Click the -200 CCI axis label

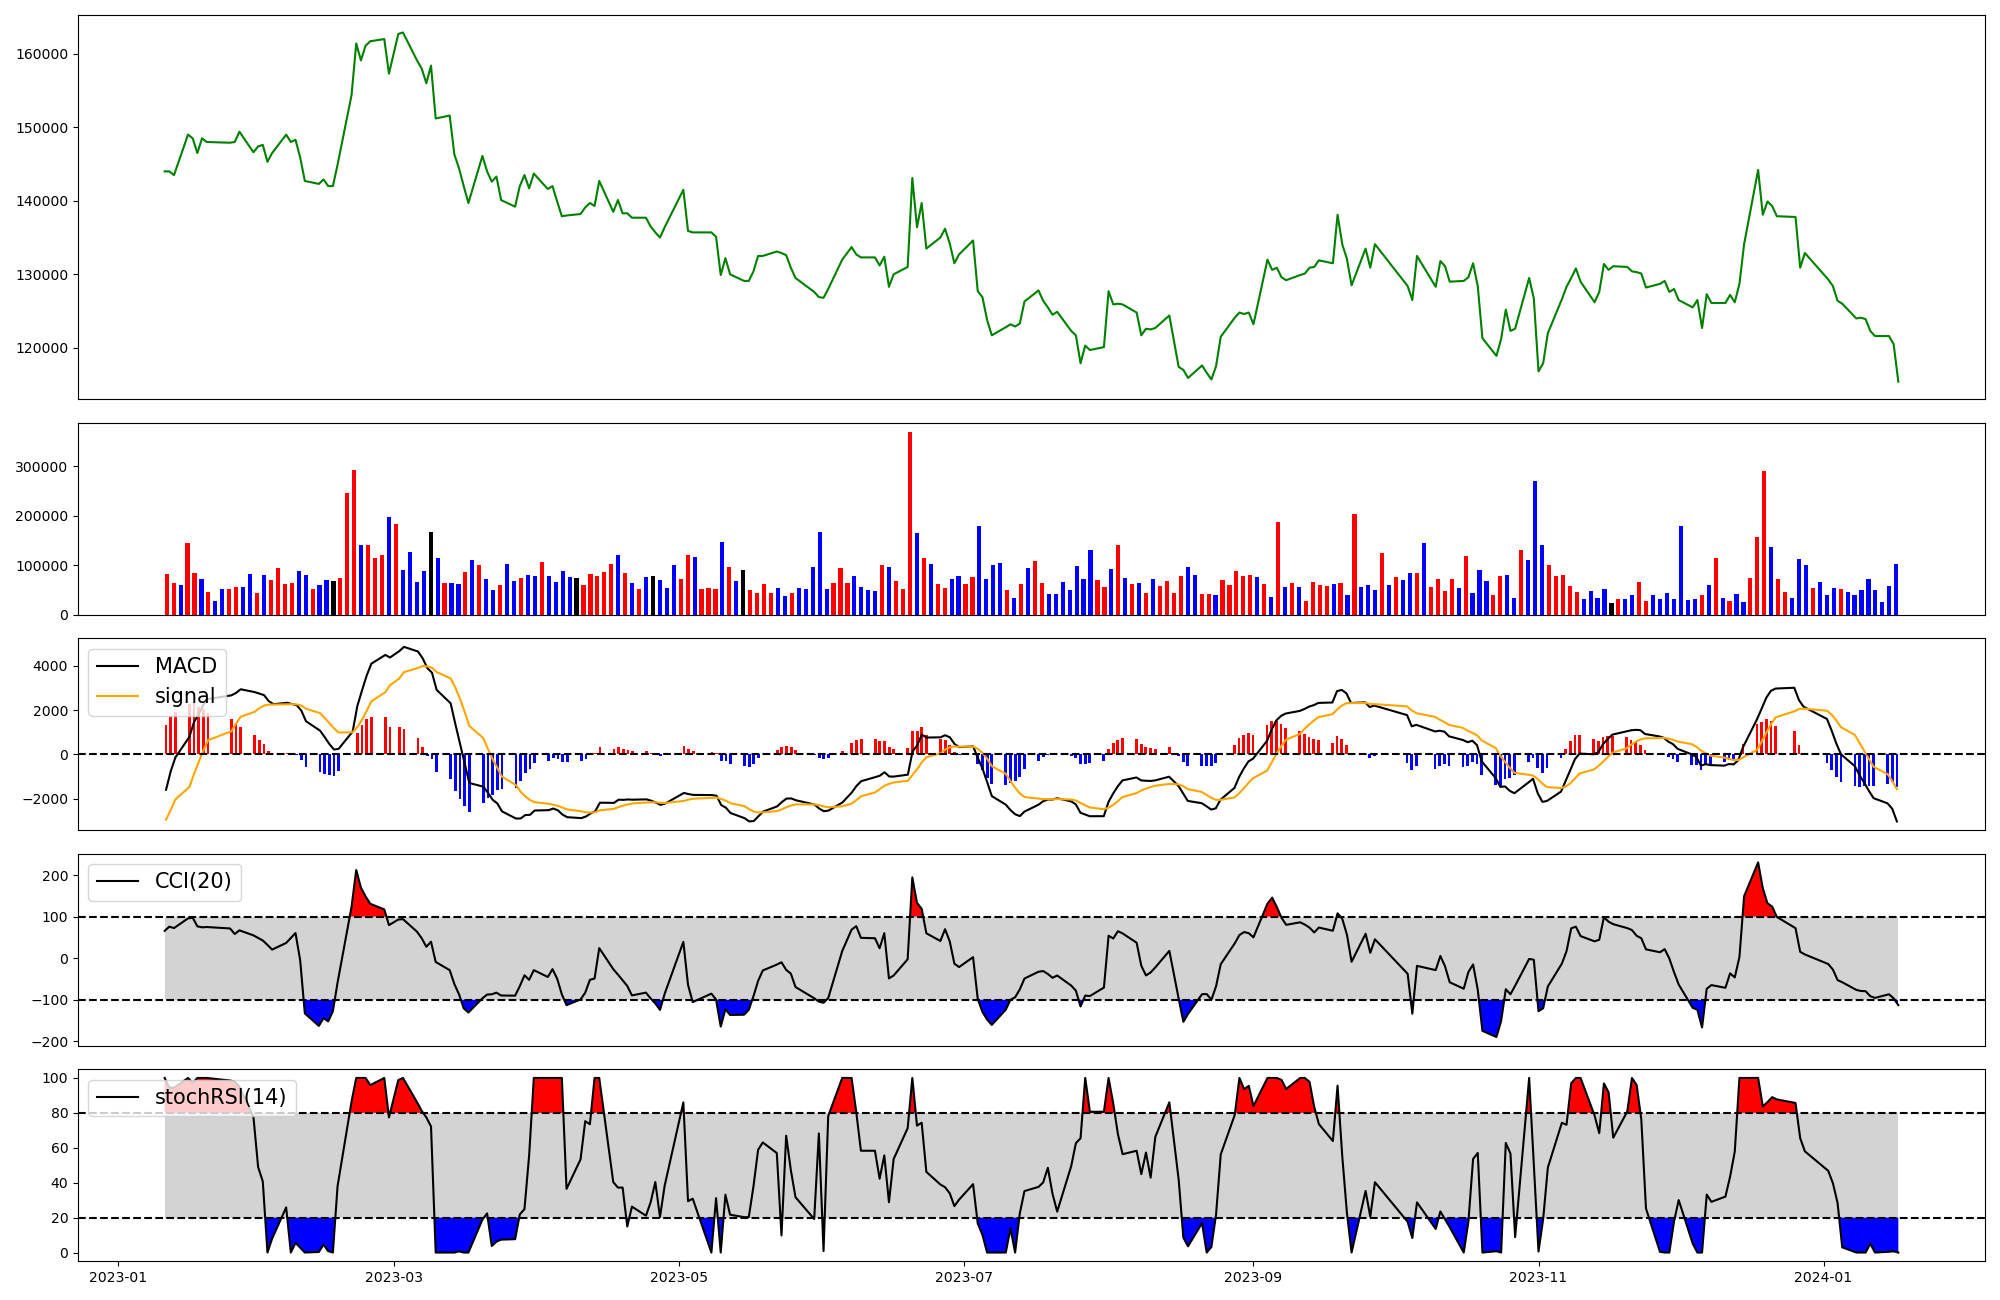[x=50, y=1042]
